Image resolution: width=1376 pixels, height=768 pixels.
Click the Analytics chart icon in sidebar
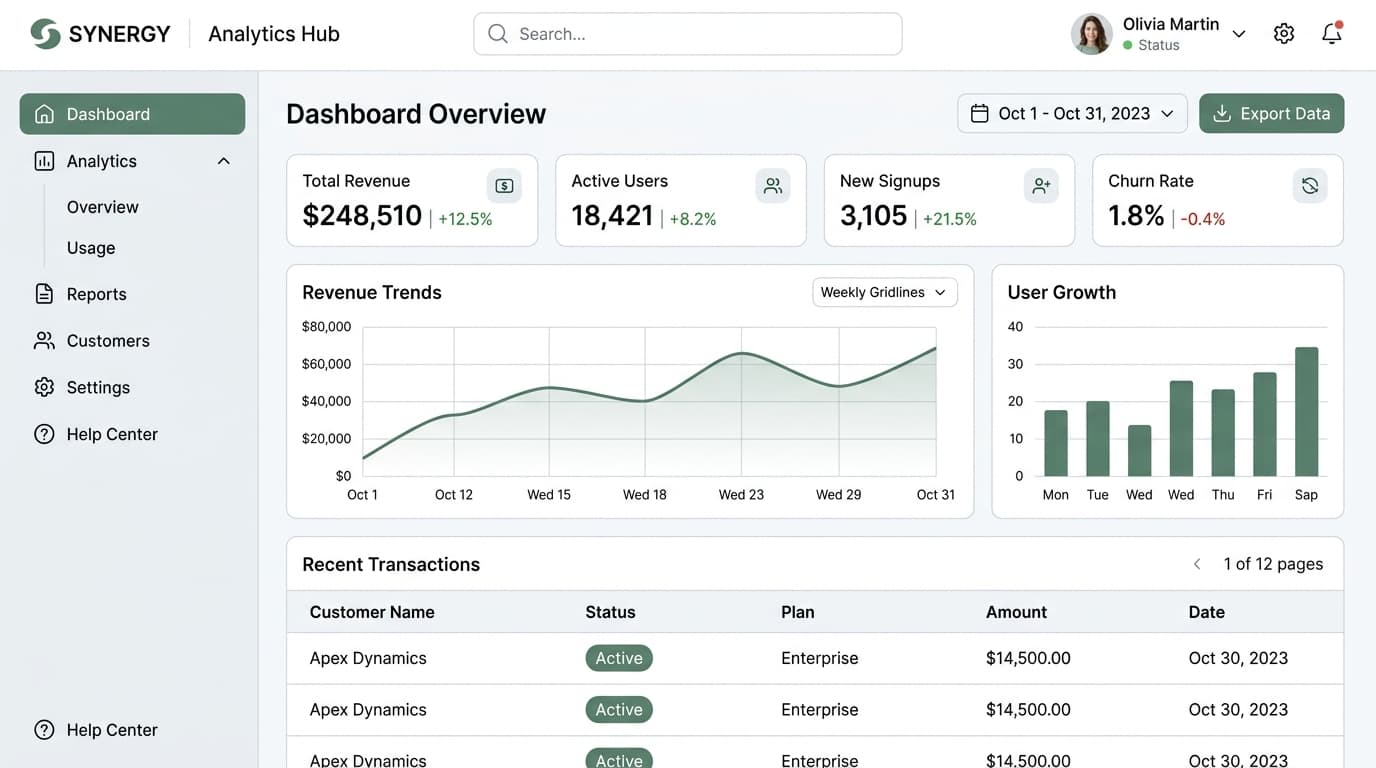tap(44, 161)
